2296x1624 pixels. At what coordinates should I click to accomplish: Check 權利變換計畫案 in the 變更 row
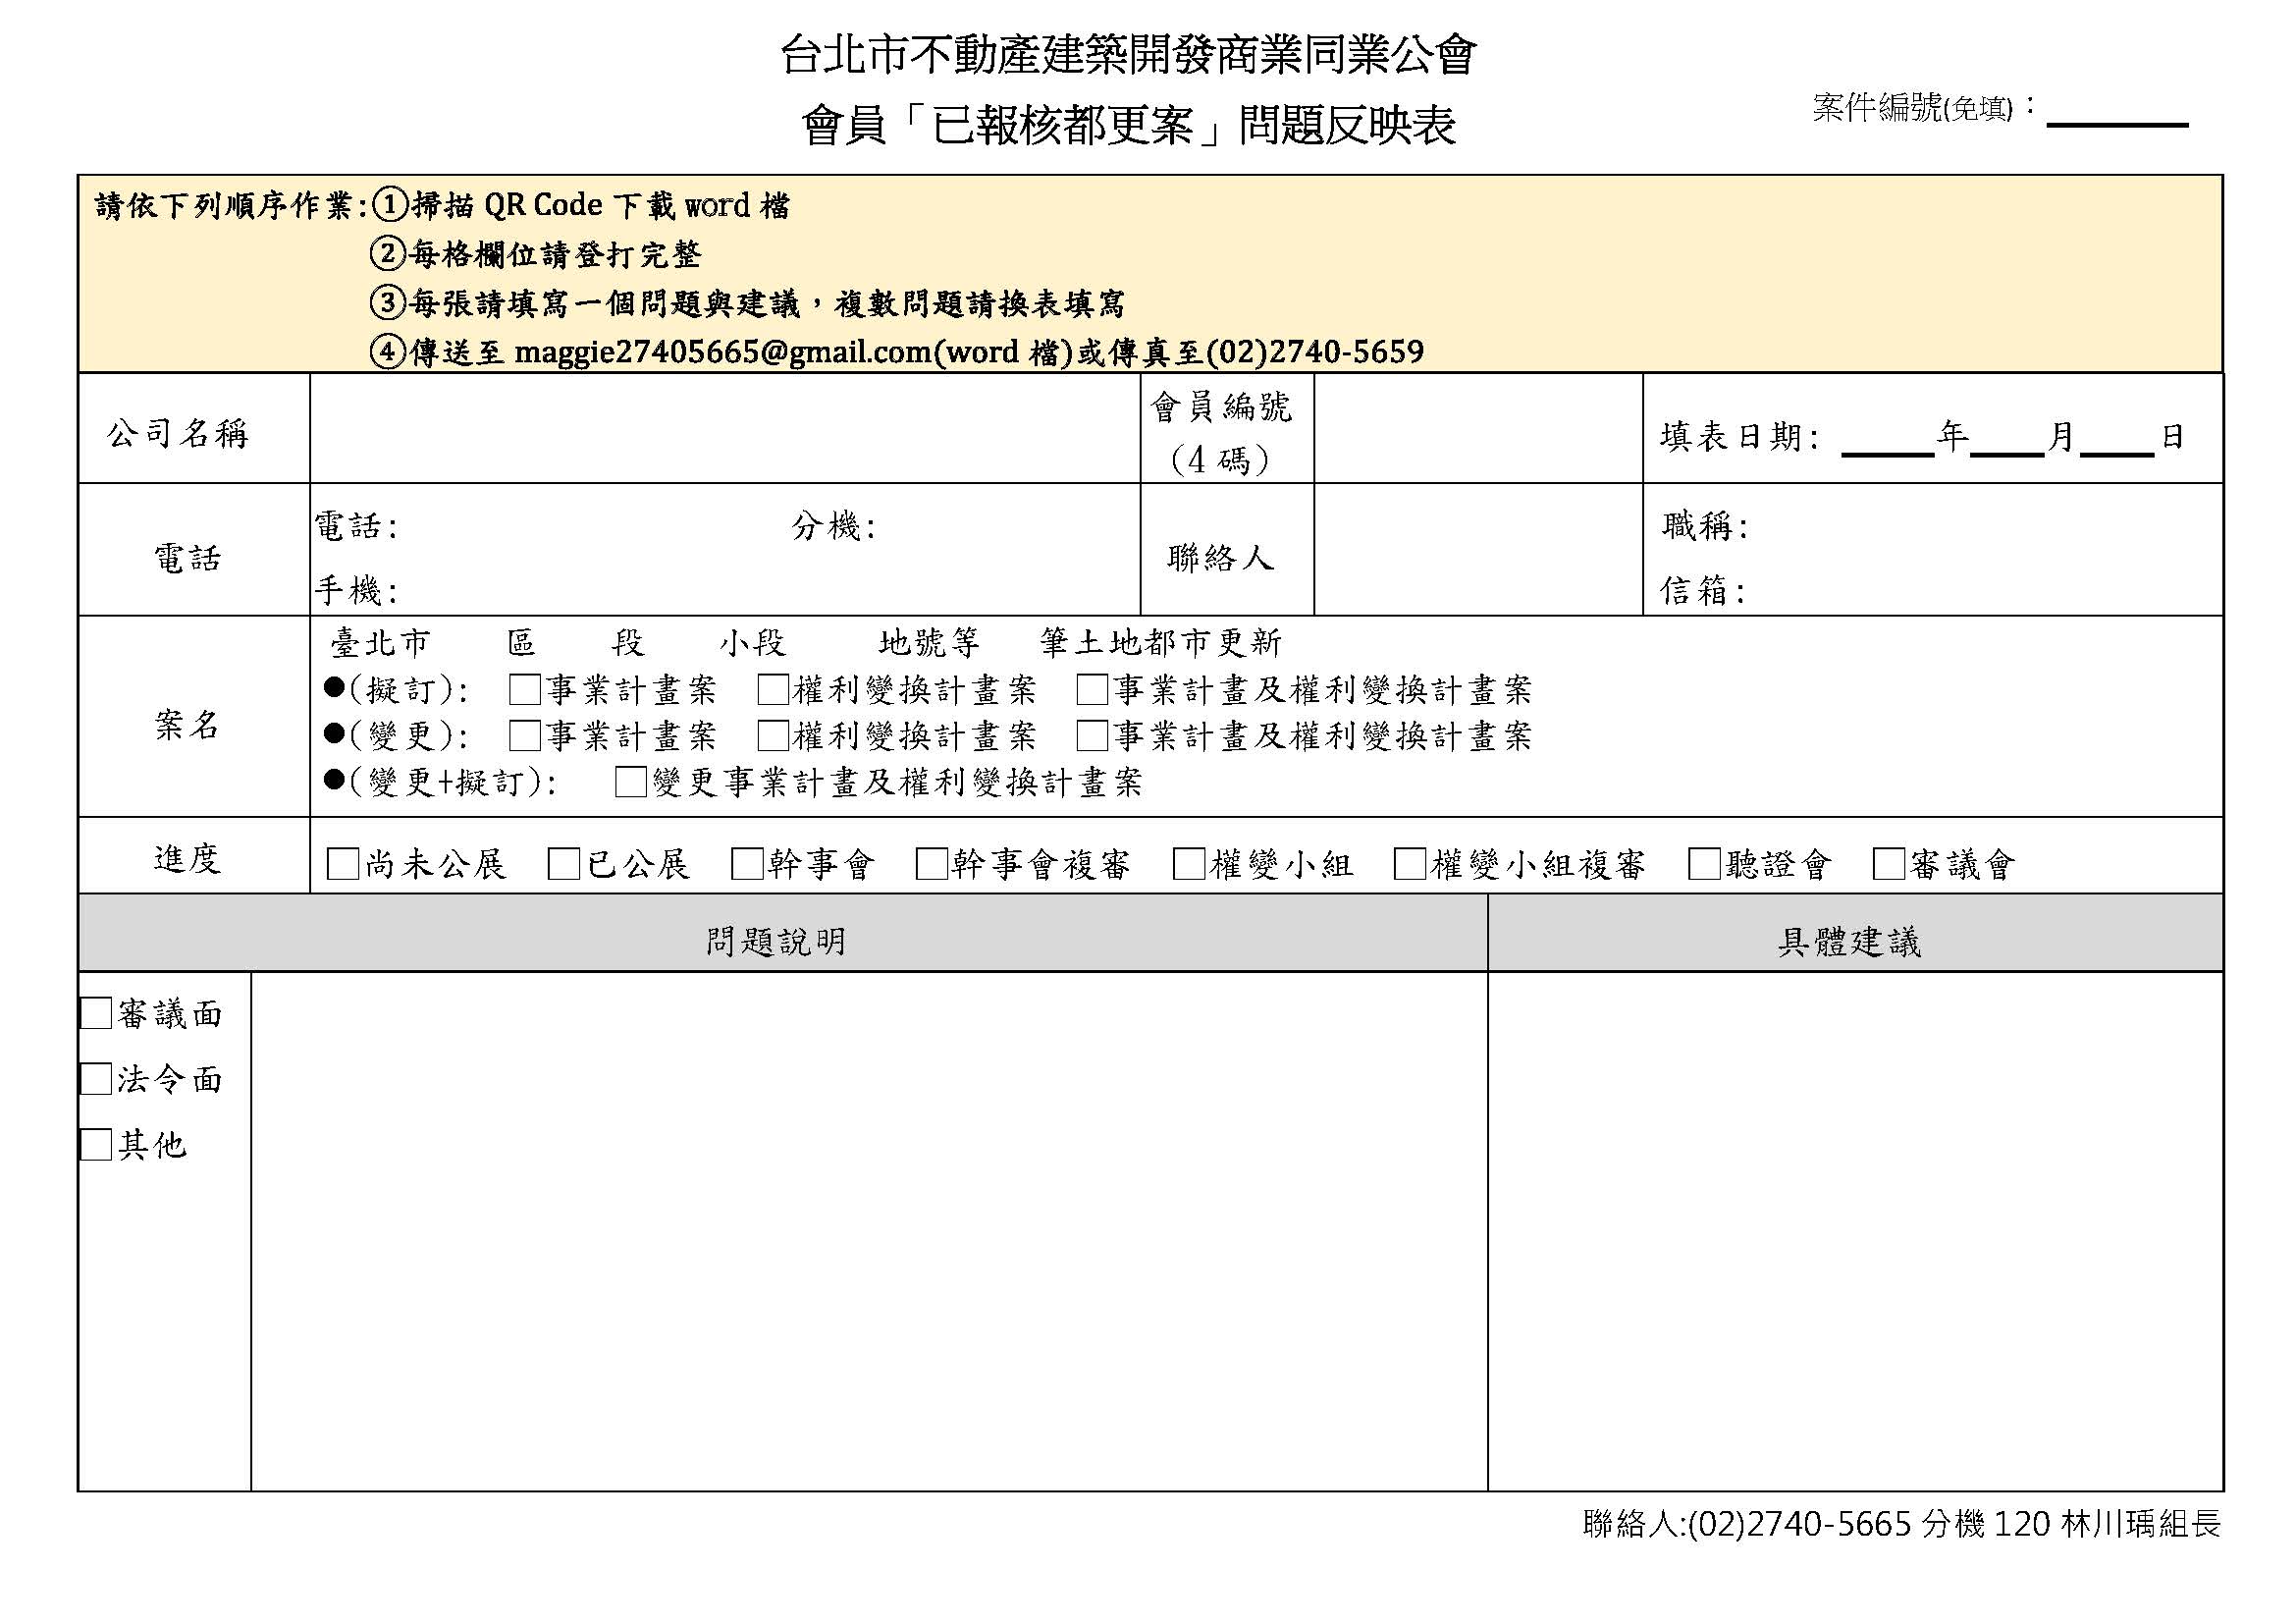[x=773, y=736]
